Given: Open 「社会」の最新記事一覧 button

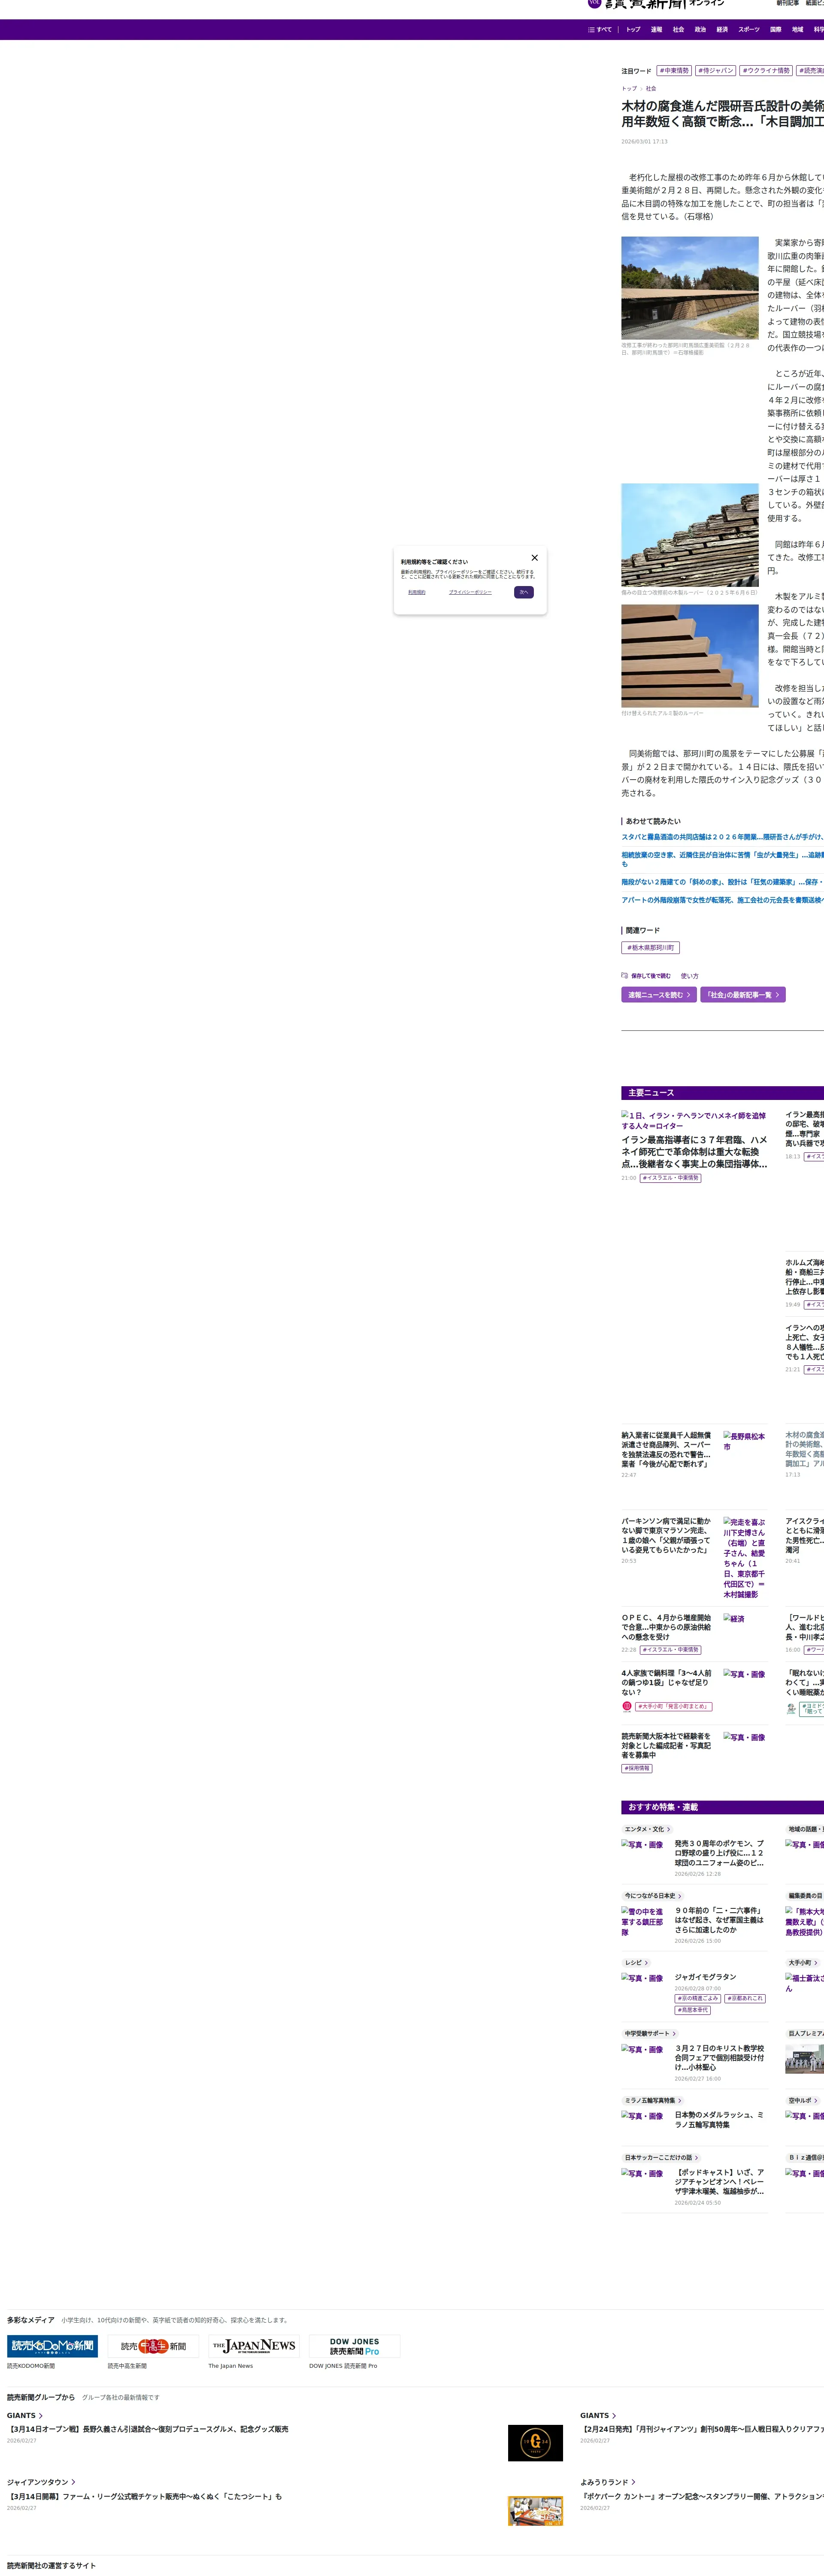Looking at the screenshot, I should [x=742, y=995].
